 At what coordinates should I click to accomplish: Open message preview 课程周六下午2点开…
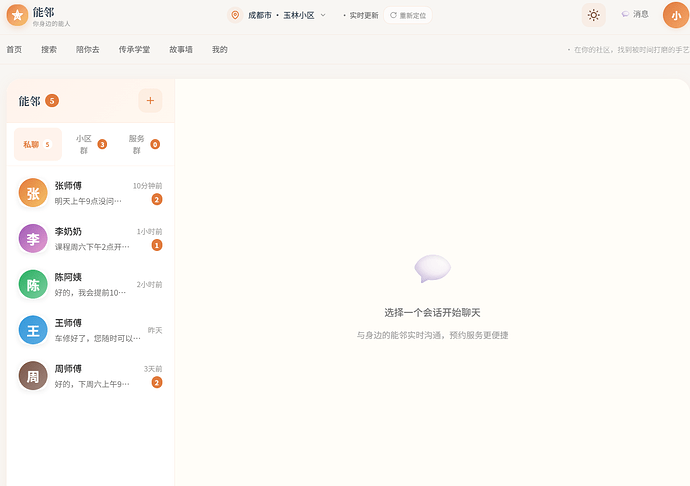(x=92, y=247)
